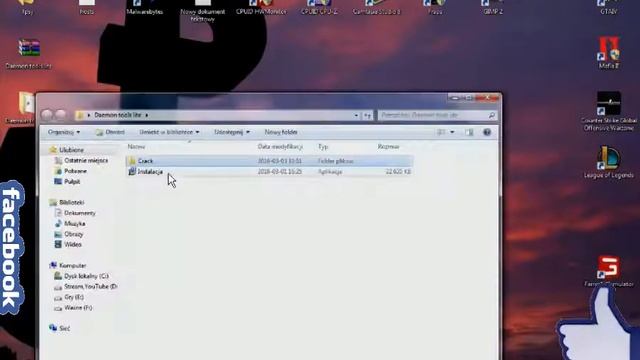Viewport: 640px width, 360px height.
Task: Sort by the Typ column header
Action: click(x=323, y=147)
